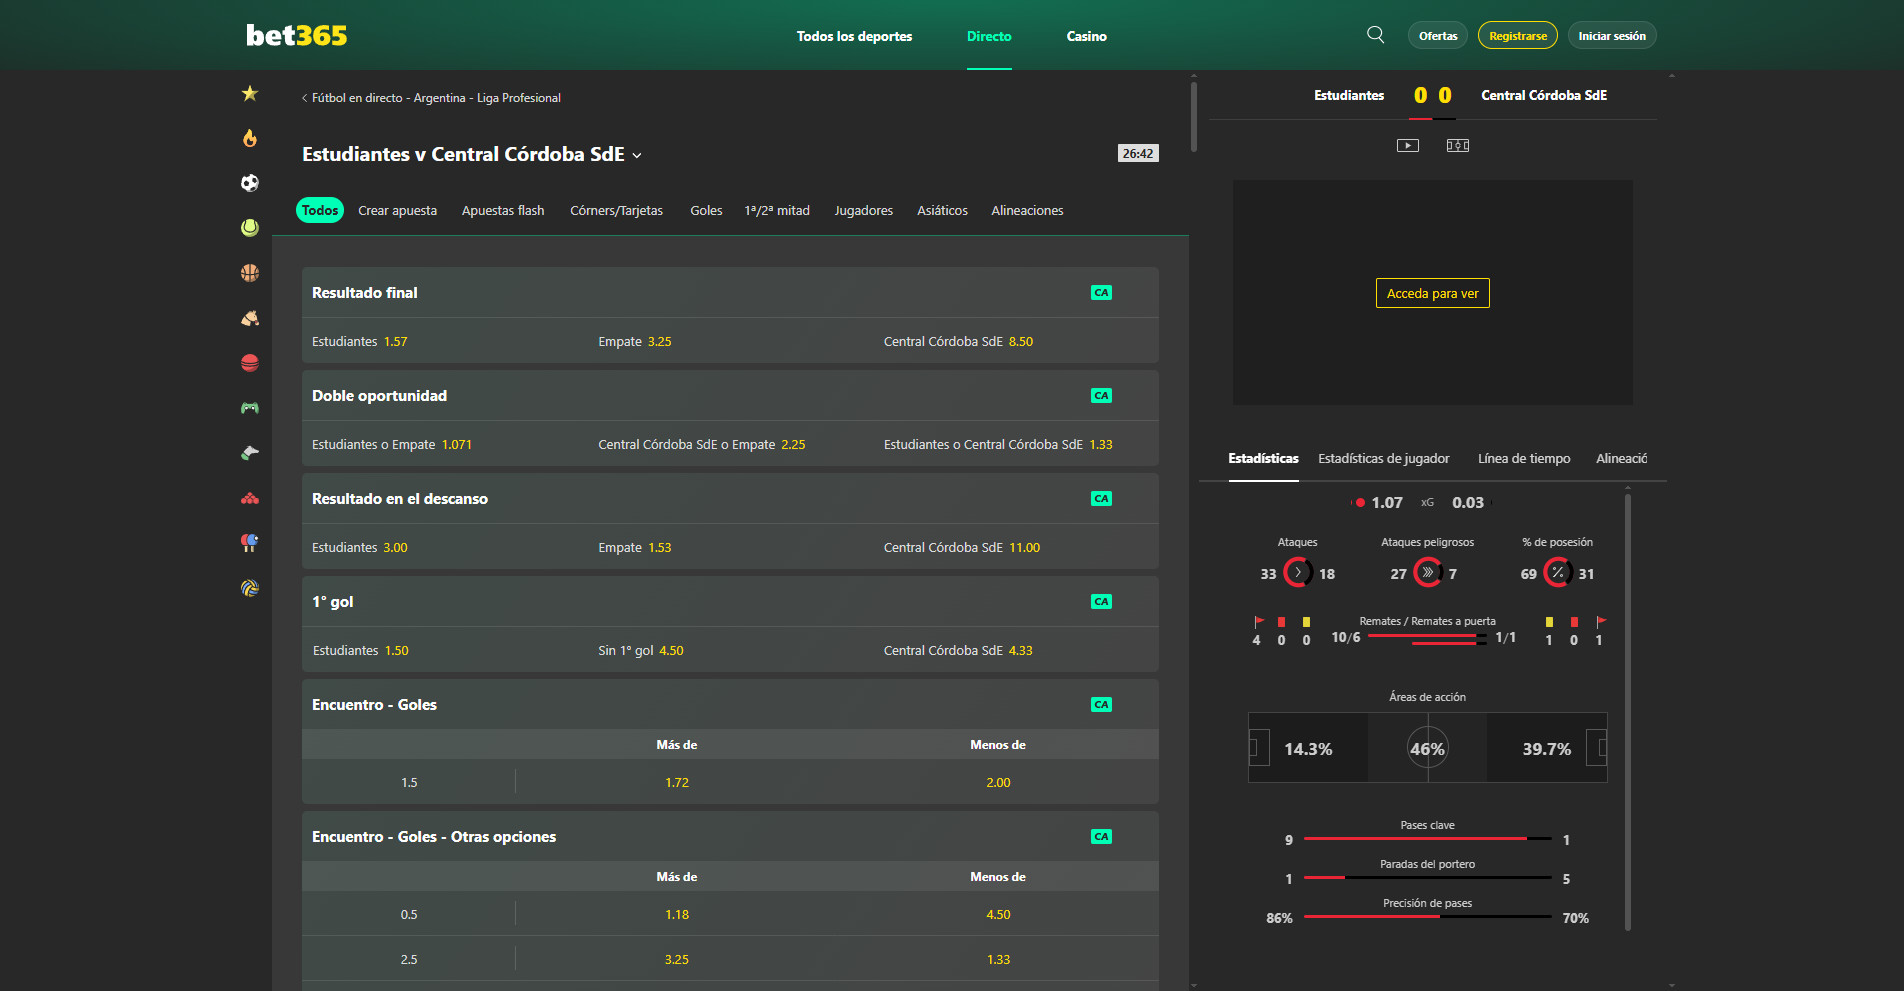Open favorites via the star sidebar icon
The width and height of the screenshot is (1904, 991).
(250, 93)
